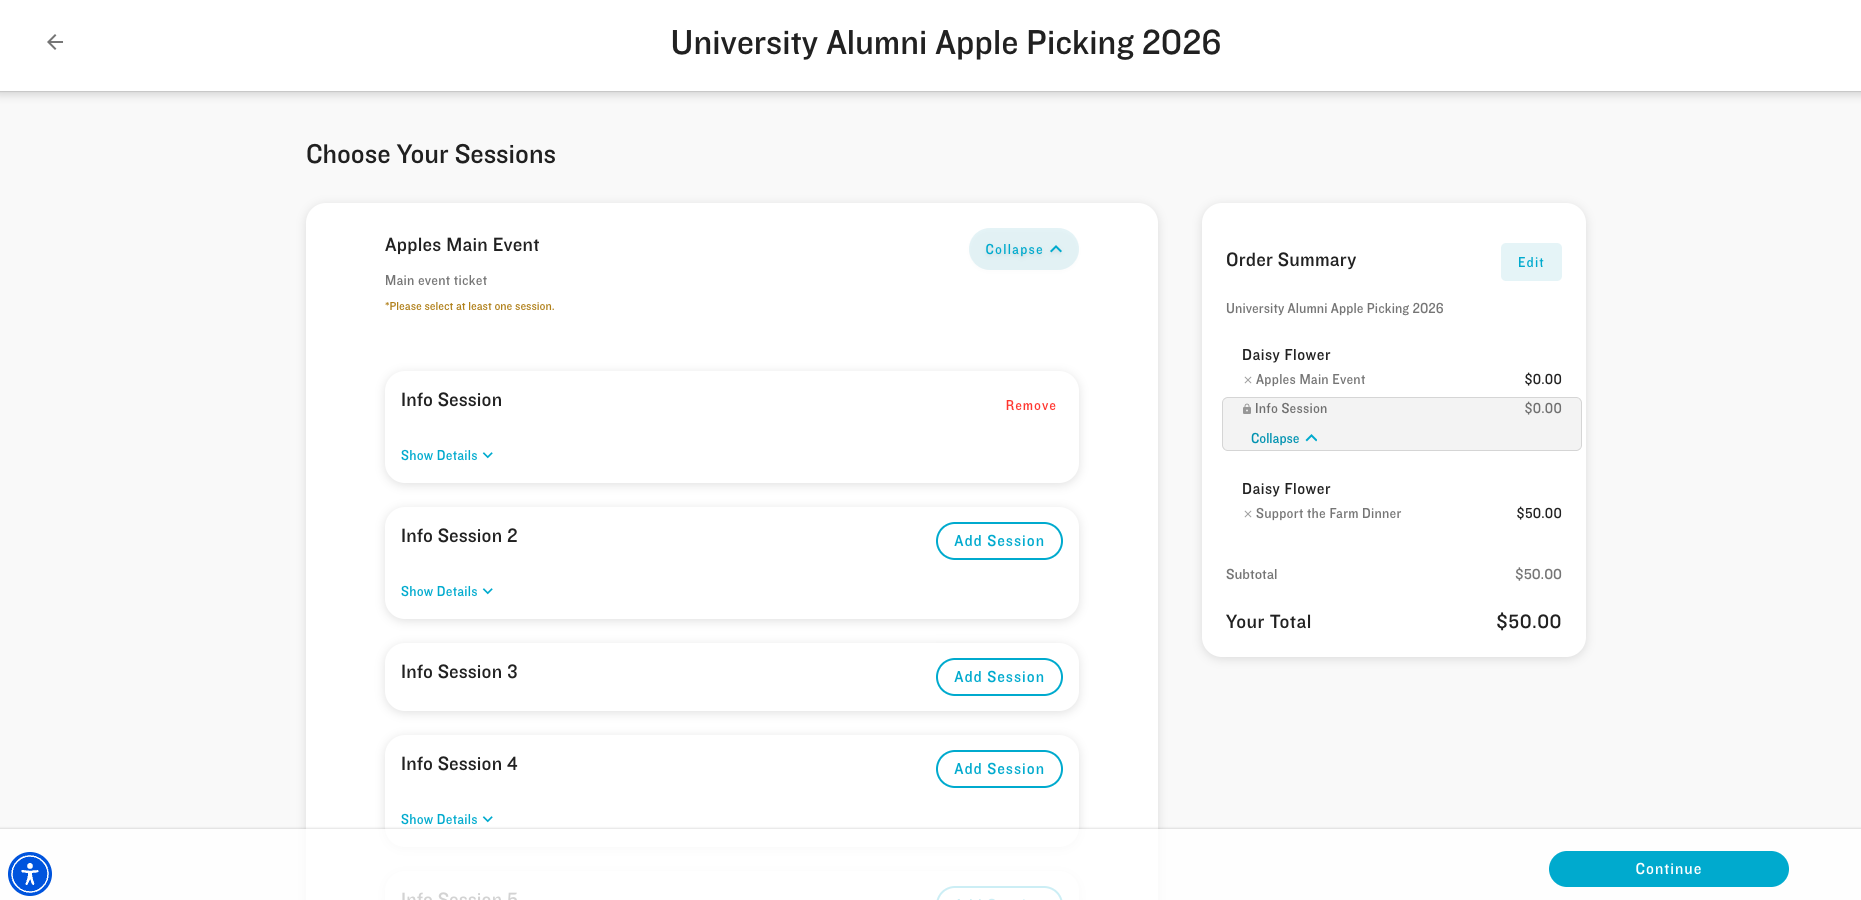
Task: Collapse the Info Session entry in Order Summary
Action: coord(1283,438)
